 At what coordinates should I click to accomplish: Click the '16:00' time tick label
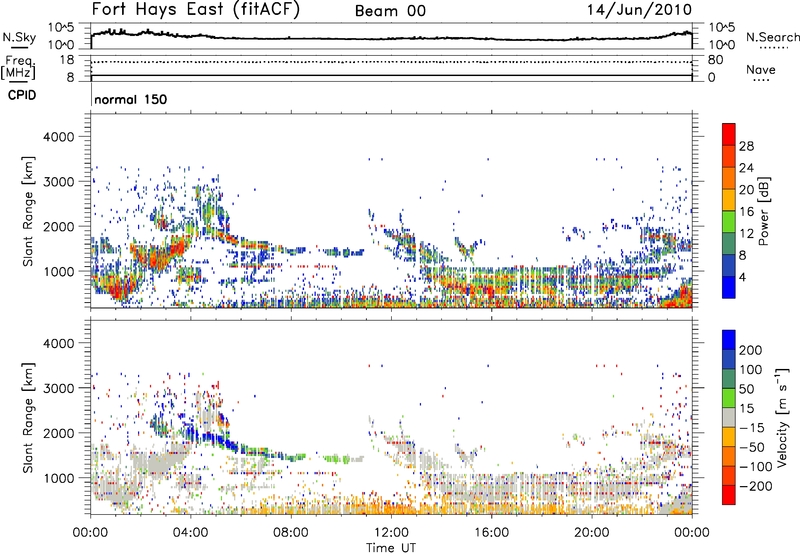[491, 533]
